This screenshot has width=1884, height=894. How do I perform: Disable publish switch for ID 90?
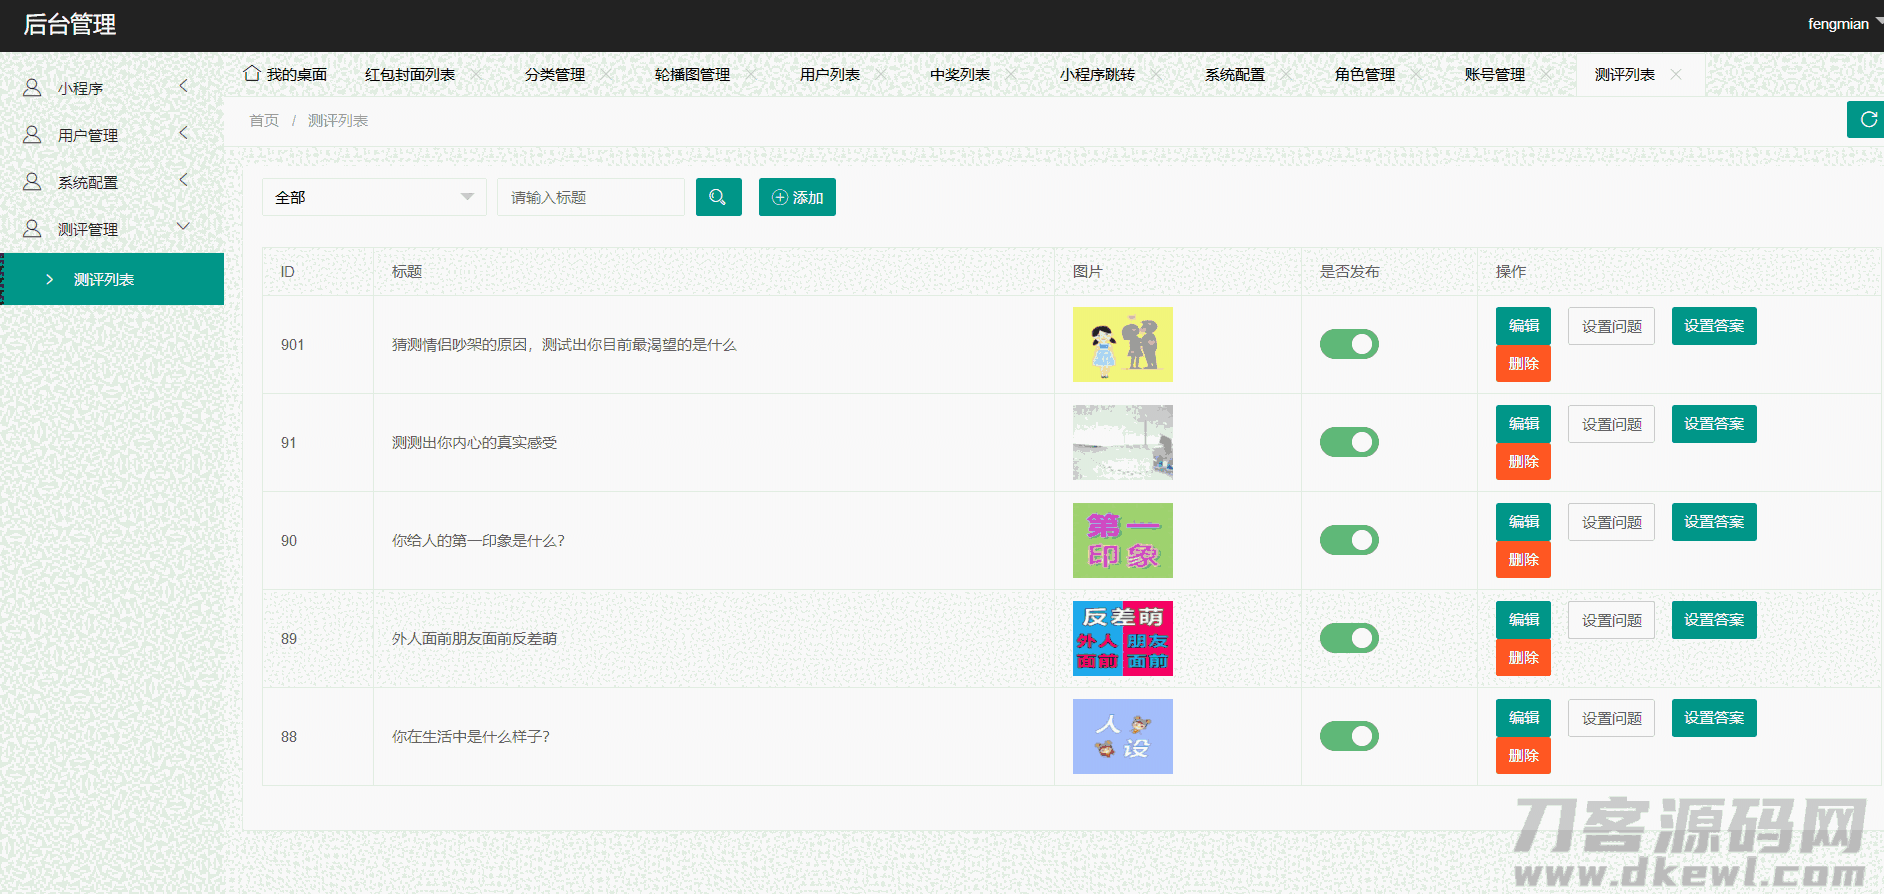[x=1349, y=540]
